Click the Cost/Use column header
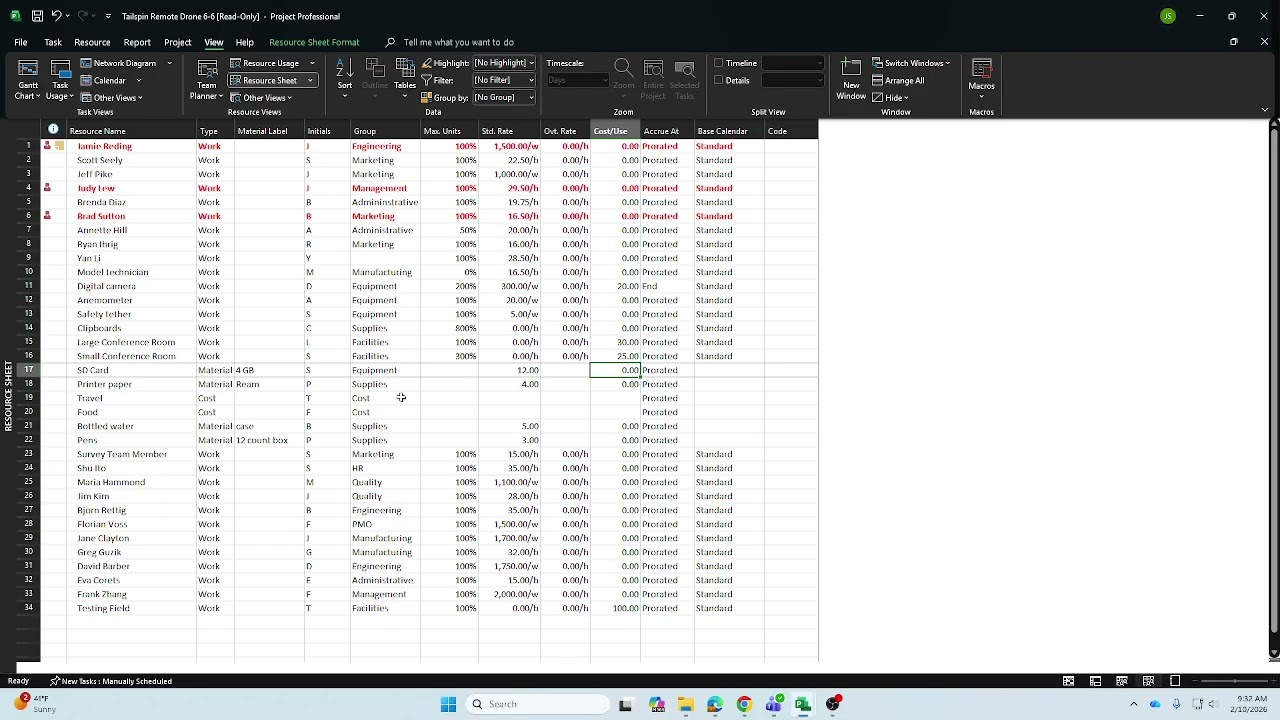This screenshot has width=1280, height=720. (615, 131)
